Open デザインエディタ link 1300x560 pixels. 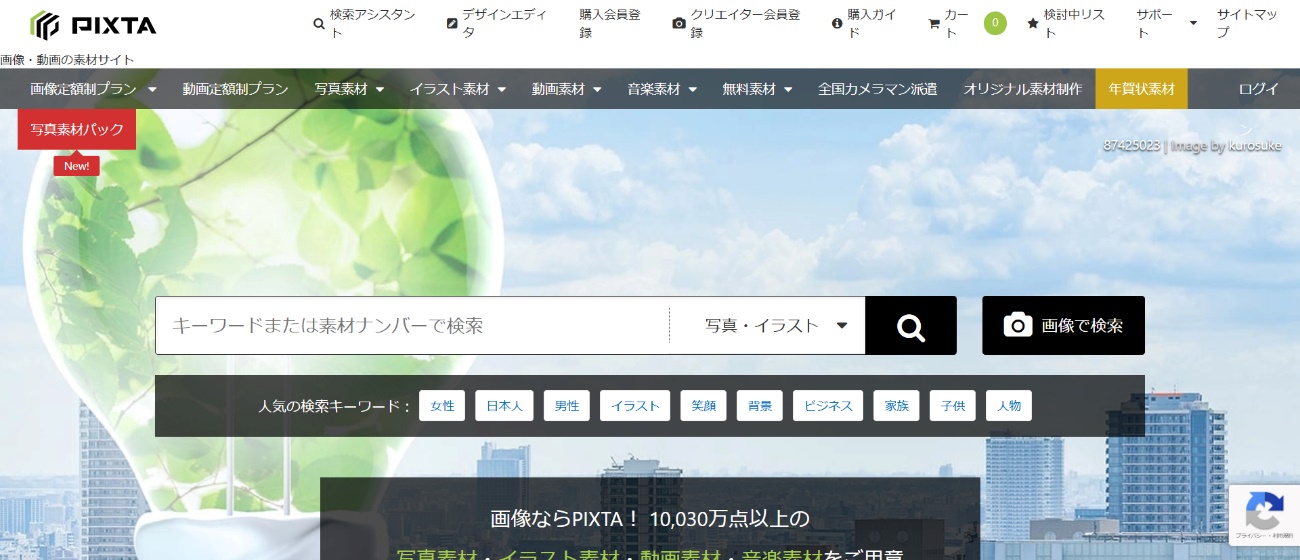click(498, 24)
